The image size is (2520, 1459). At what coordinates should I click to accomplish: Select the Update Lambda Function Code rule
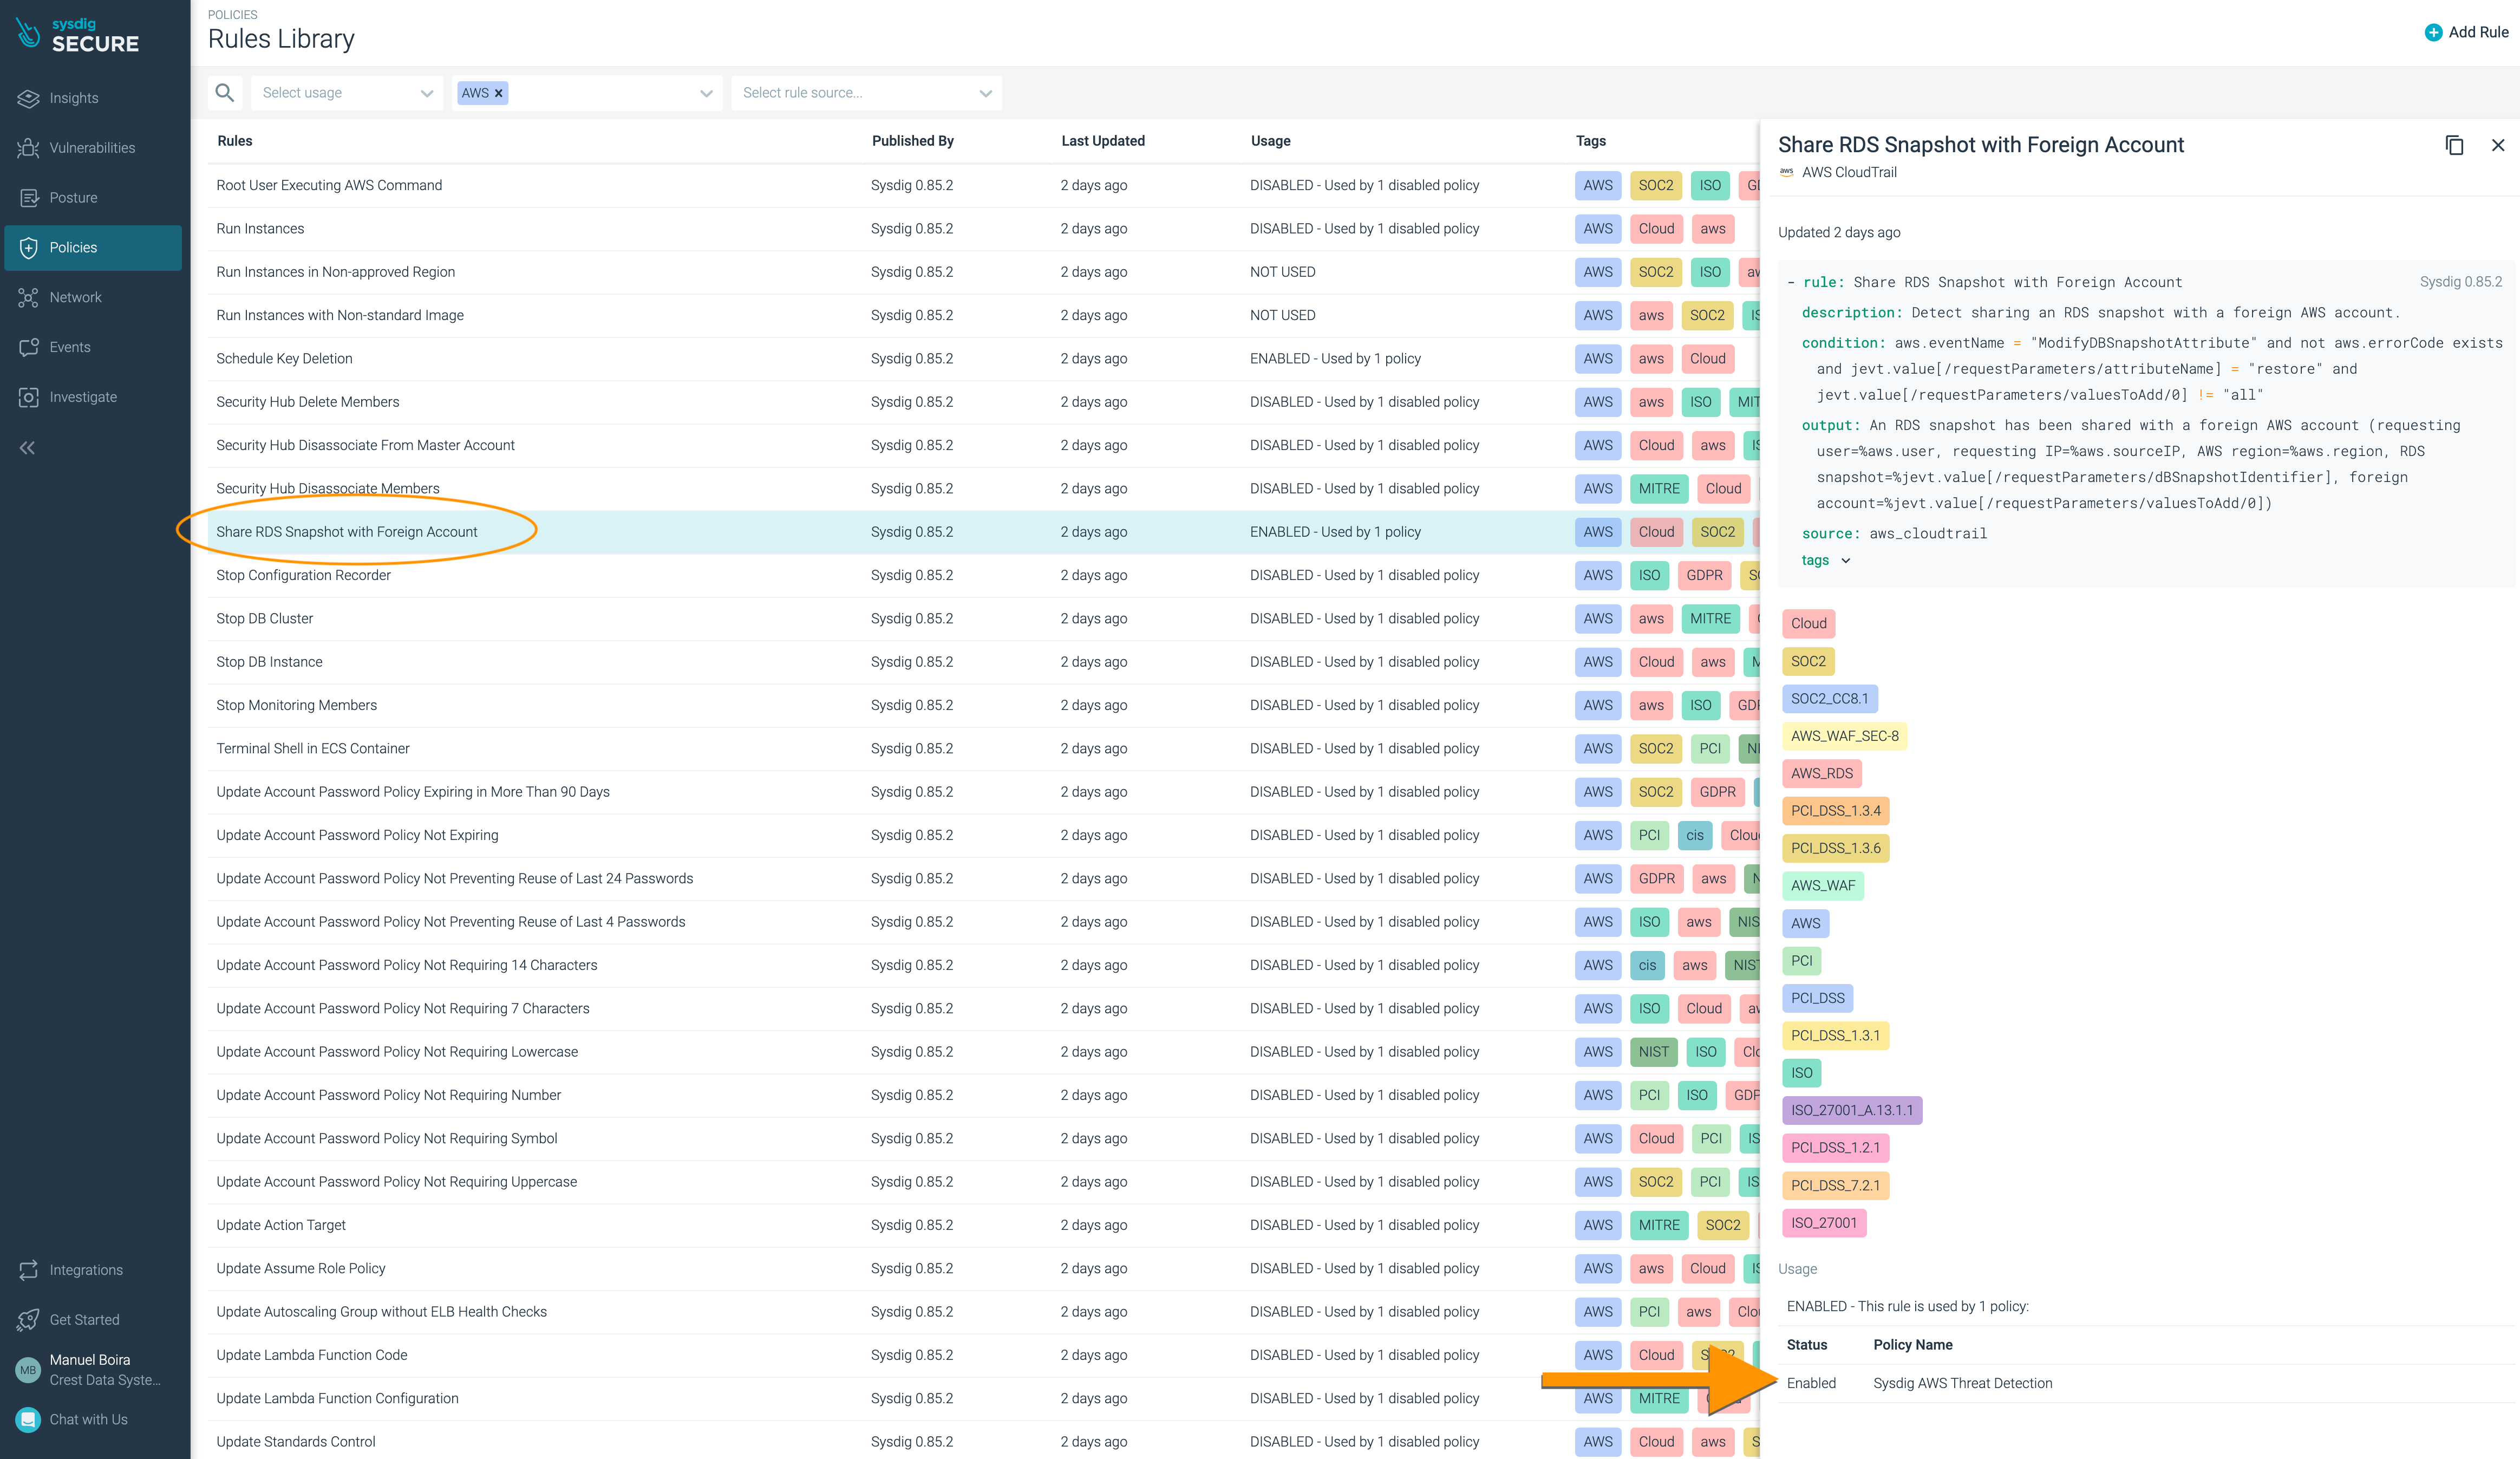[311, 1355]
